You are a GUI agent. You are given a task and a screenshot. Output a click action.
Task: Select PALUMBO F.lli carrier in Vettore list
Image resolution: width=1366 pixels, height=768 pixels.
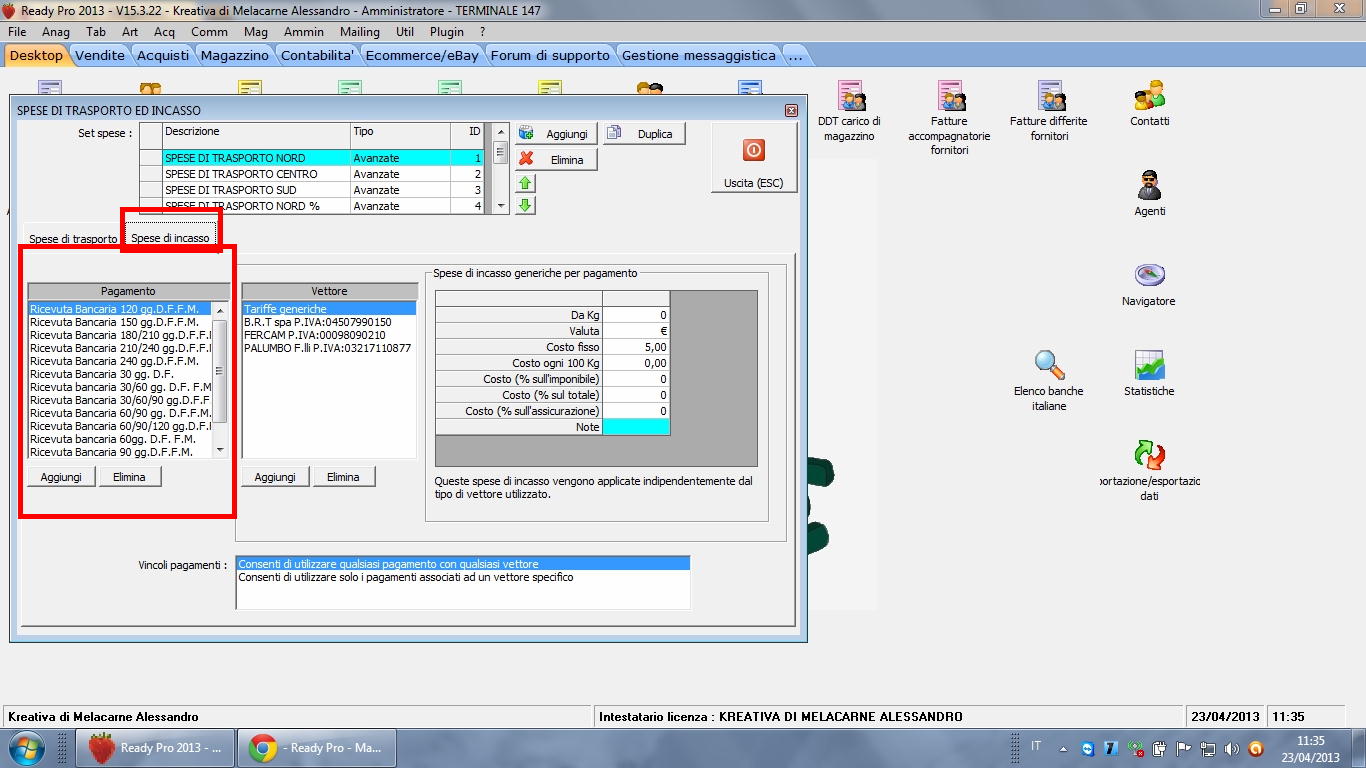coord(329,348)
